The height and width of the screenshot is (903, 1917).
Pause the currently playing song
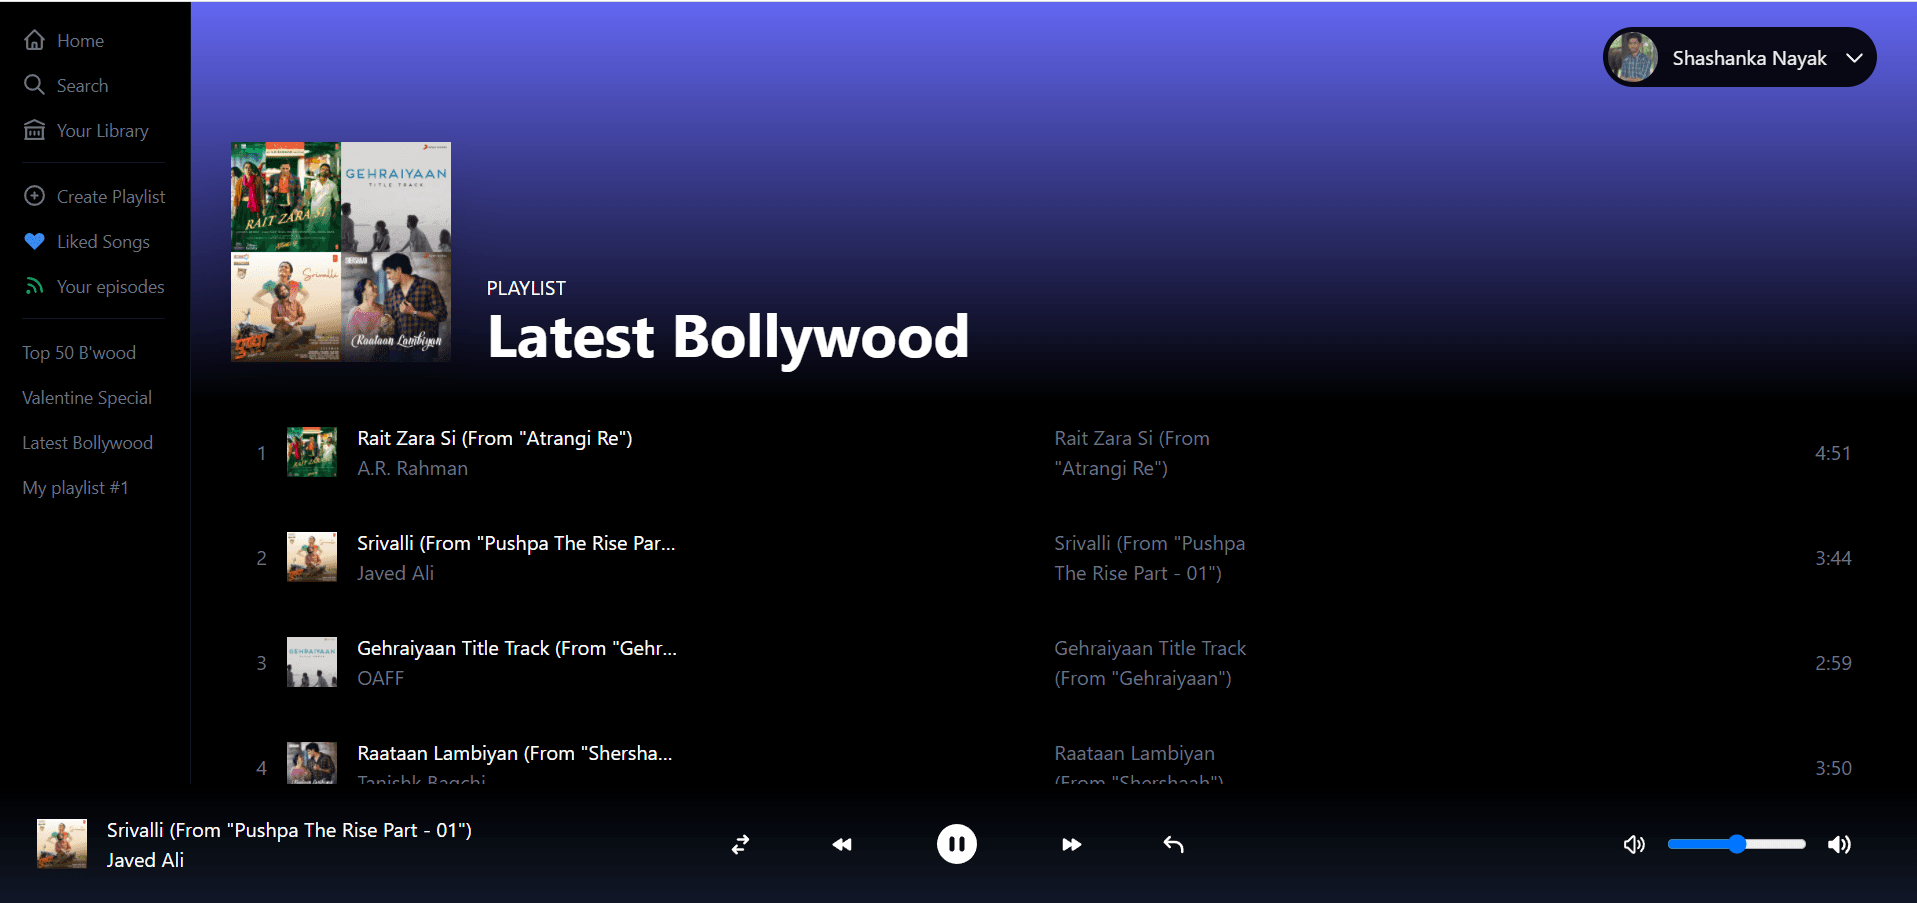[956, 844]
